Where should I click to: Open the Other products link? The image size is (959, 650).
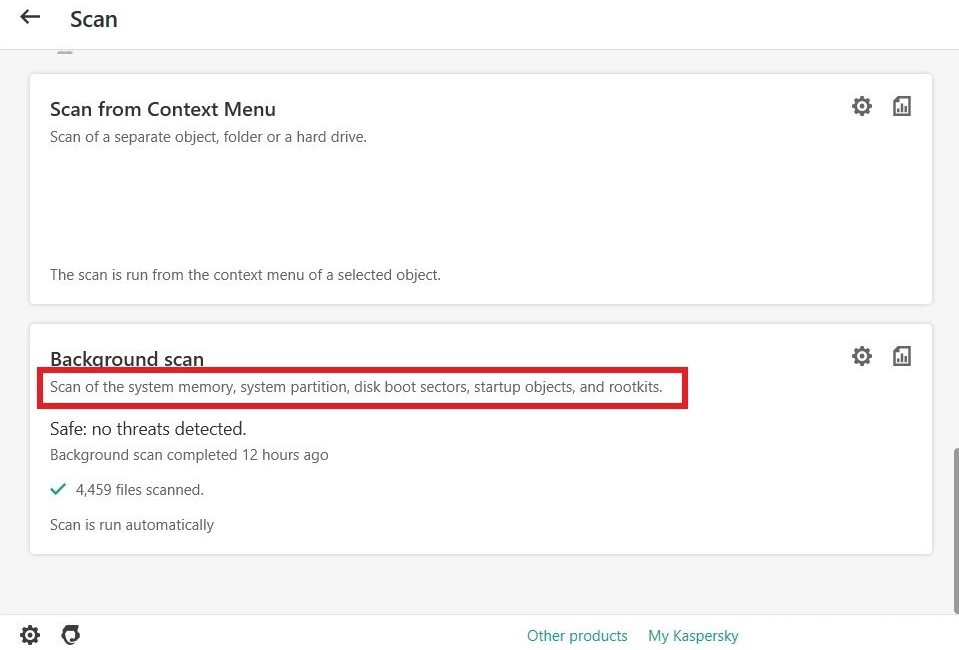(577, 636)
